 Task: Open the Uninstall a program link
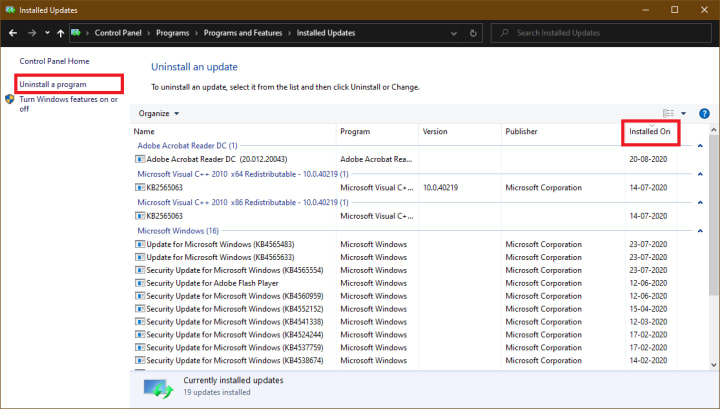coord(53,84)
